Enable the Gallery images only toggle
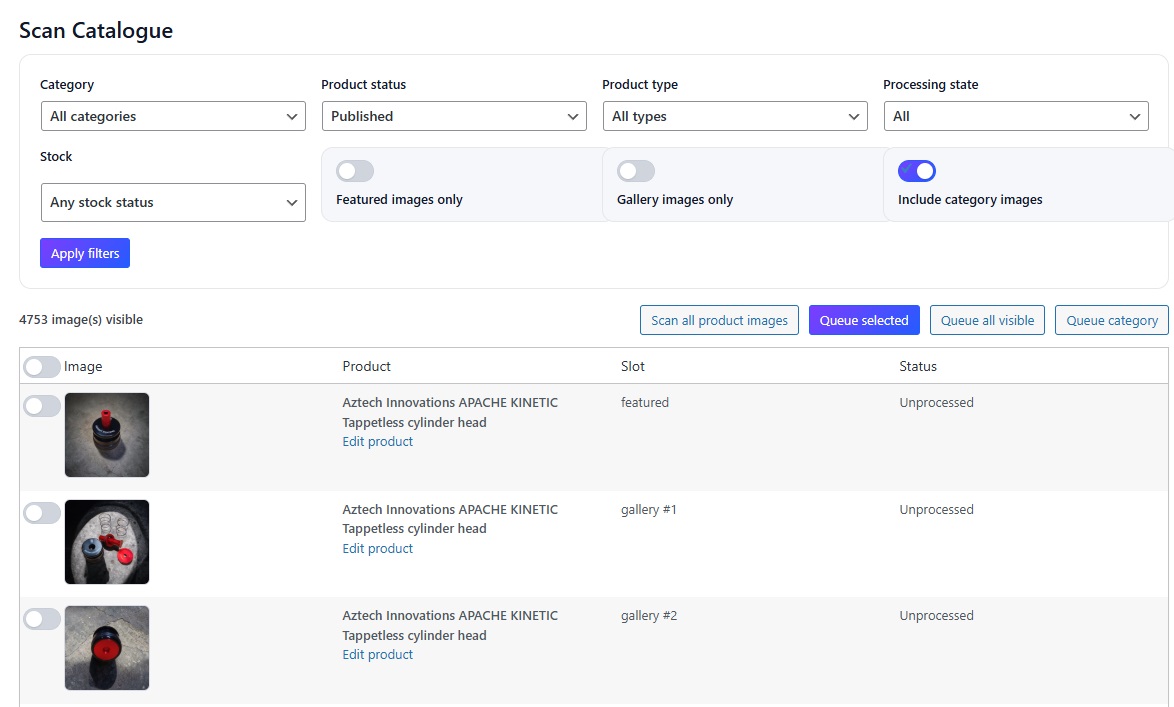Viewport: 1174px width, 707px height. tap(636, 170)
